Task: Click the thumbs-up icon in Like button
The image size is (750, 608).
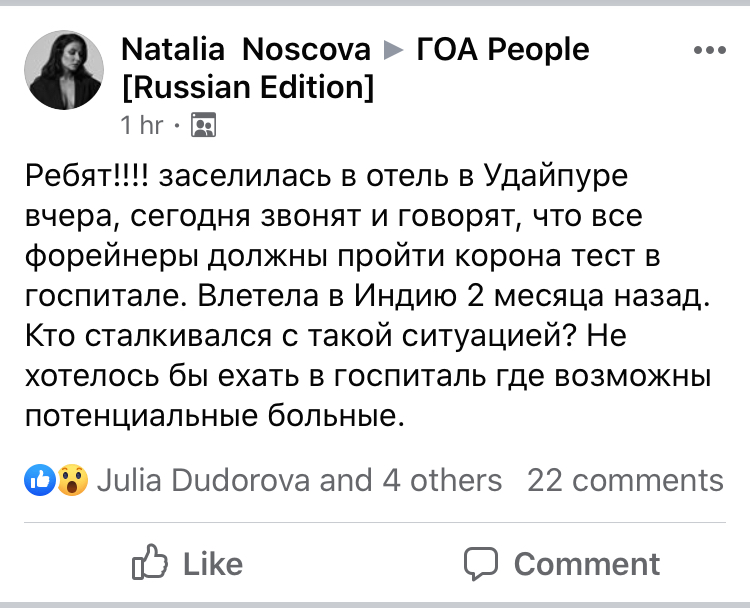Action: 148,563
